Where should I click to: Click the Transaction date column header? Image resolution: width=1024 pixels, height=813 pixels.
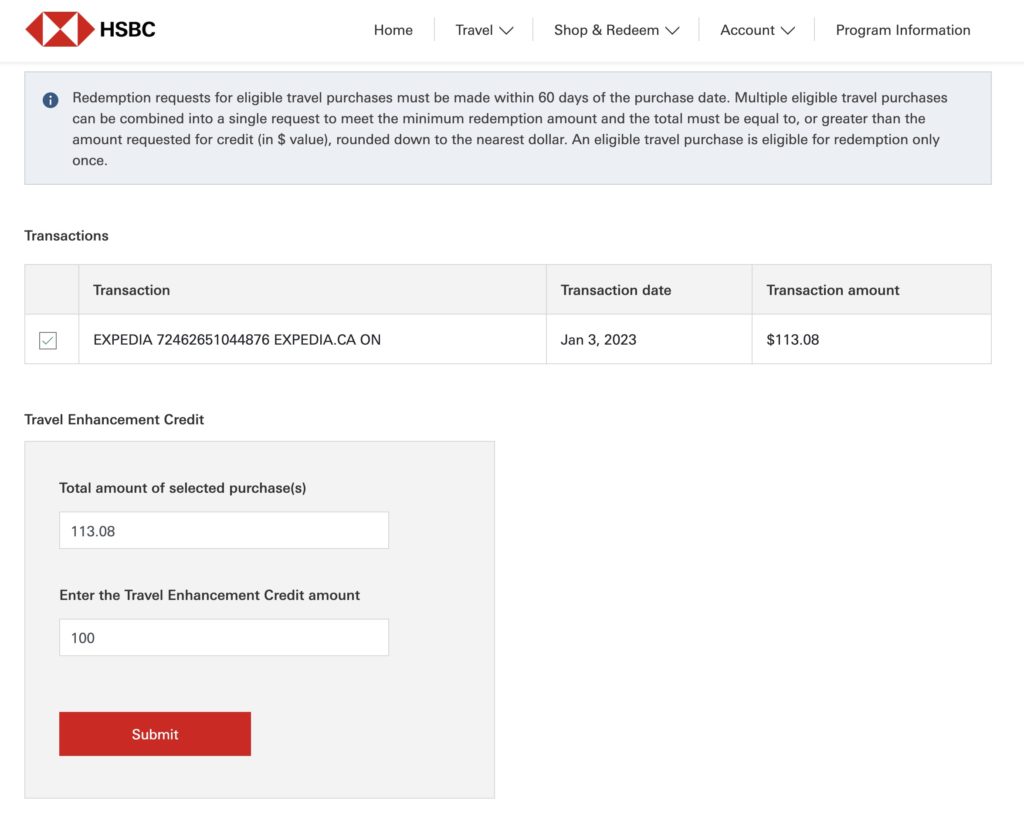(x=614, y=289)
